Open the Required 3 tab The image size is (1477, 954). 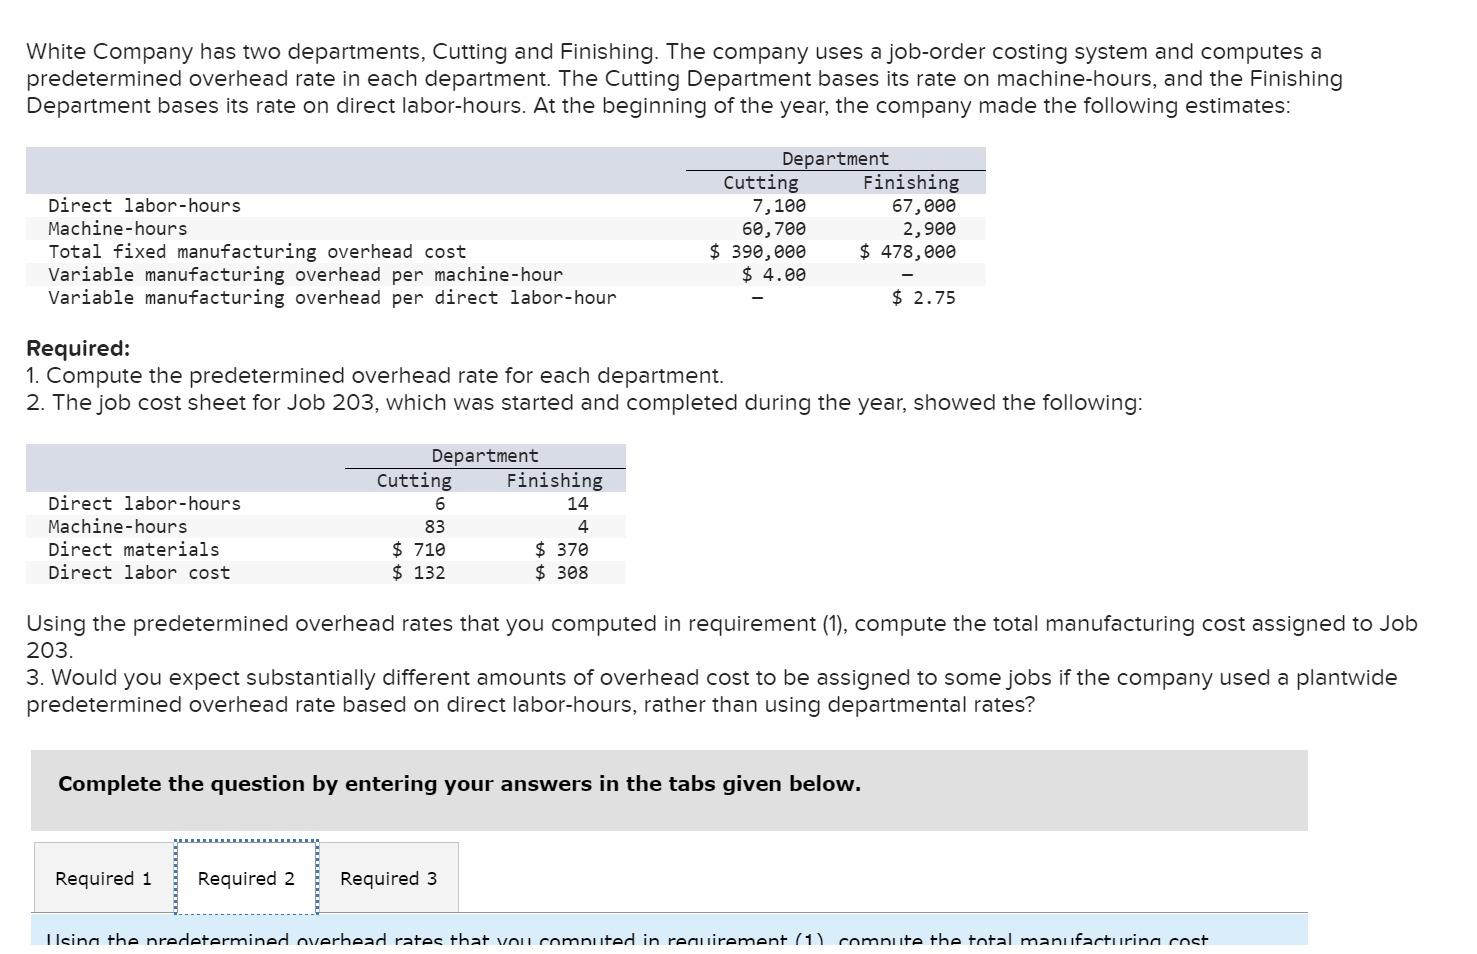pyautogui.click(x=388, y=878)
